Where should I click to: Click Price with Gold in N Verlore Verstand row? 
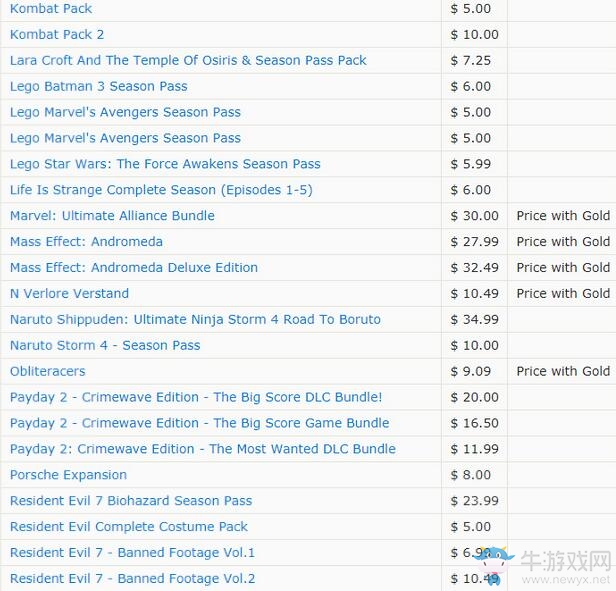[563, 294]
